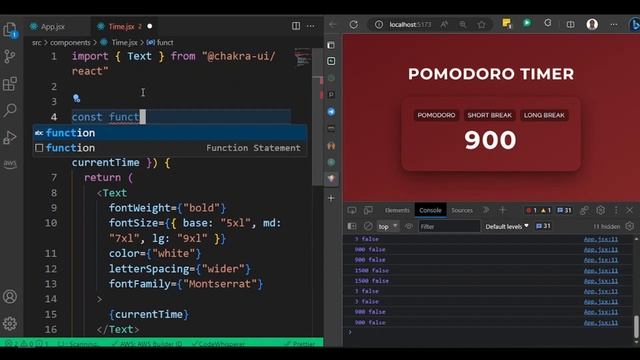Add this page to favorites
This screenshot has height=360, width=640.
point(482,24)
